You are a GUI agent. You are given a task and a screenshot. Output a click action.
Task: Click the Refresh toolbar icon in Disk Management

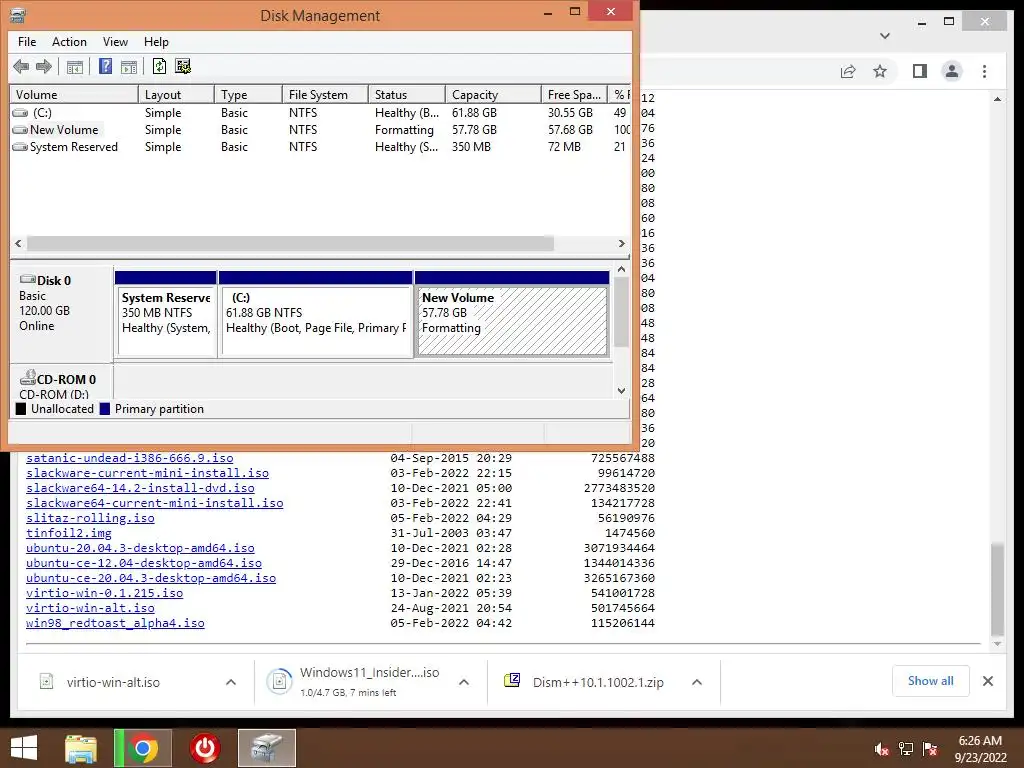click(159, 66)
